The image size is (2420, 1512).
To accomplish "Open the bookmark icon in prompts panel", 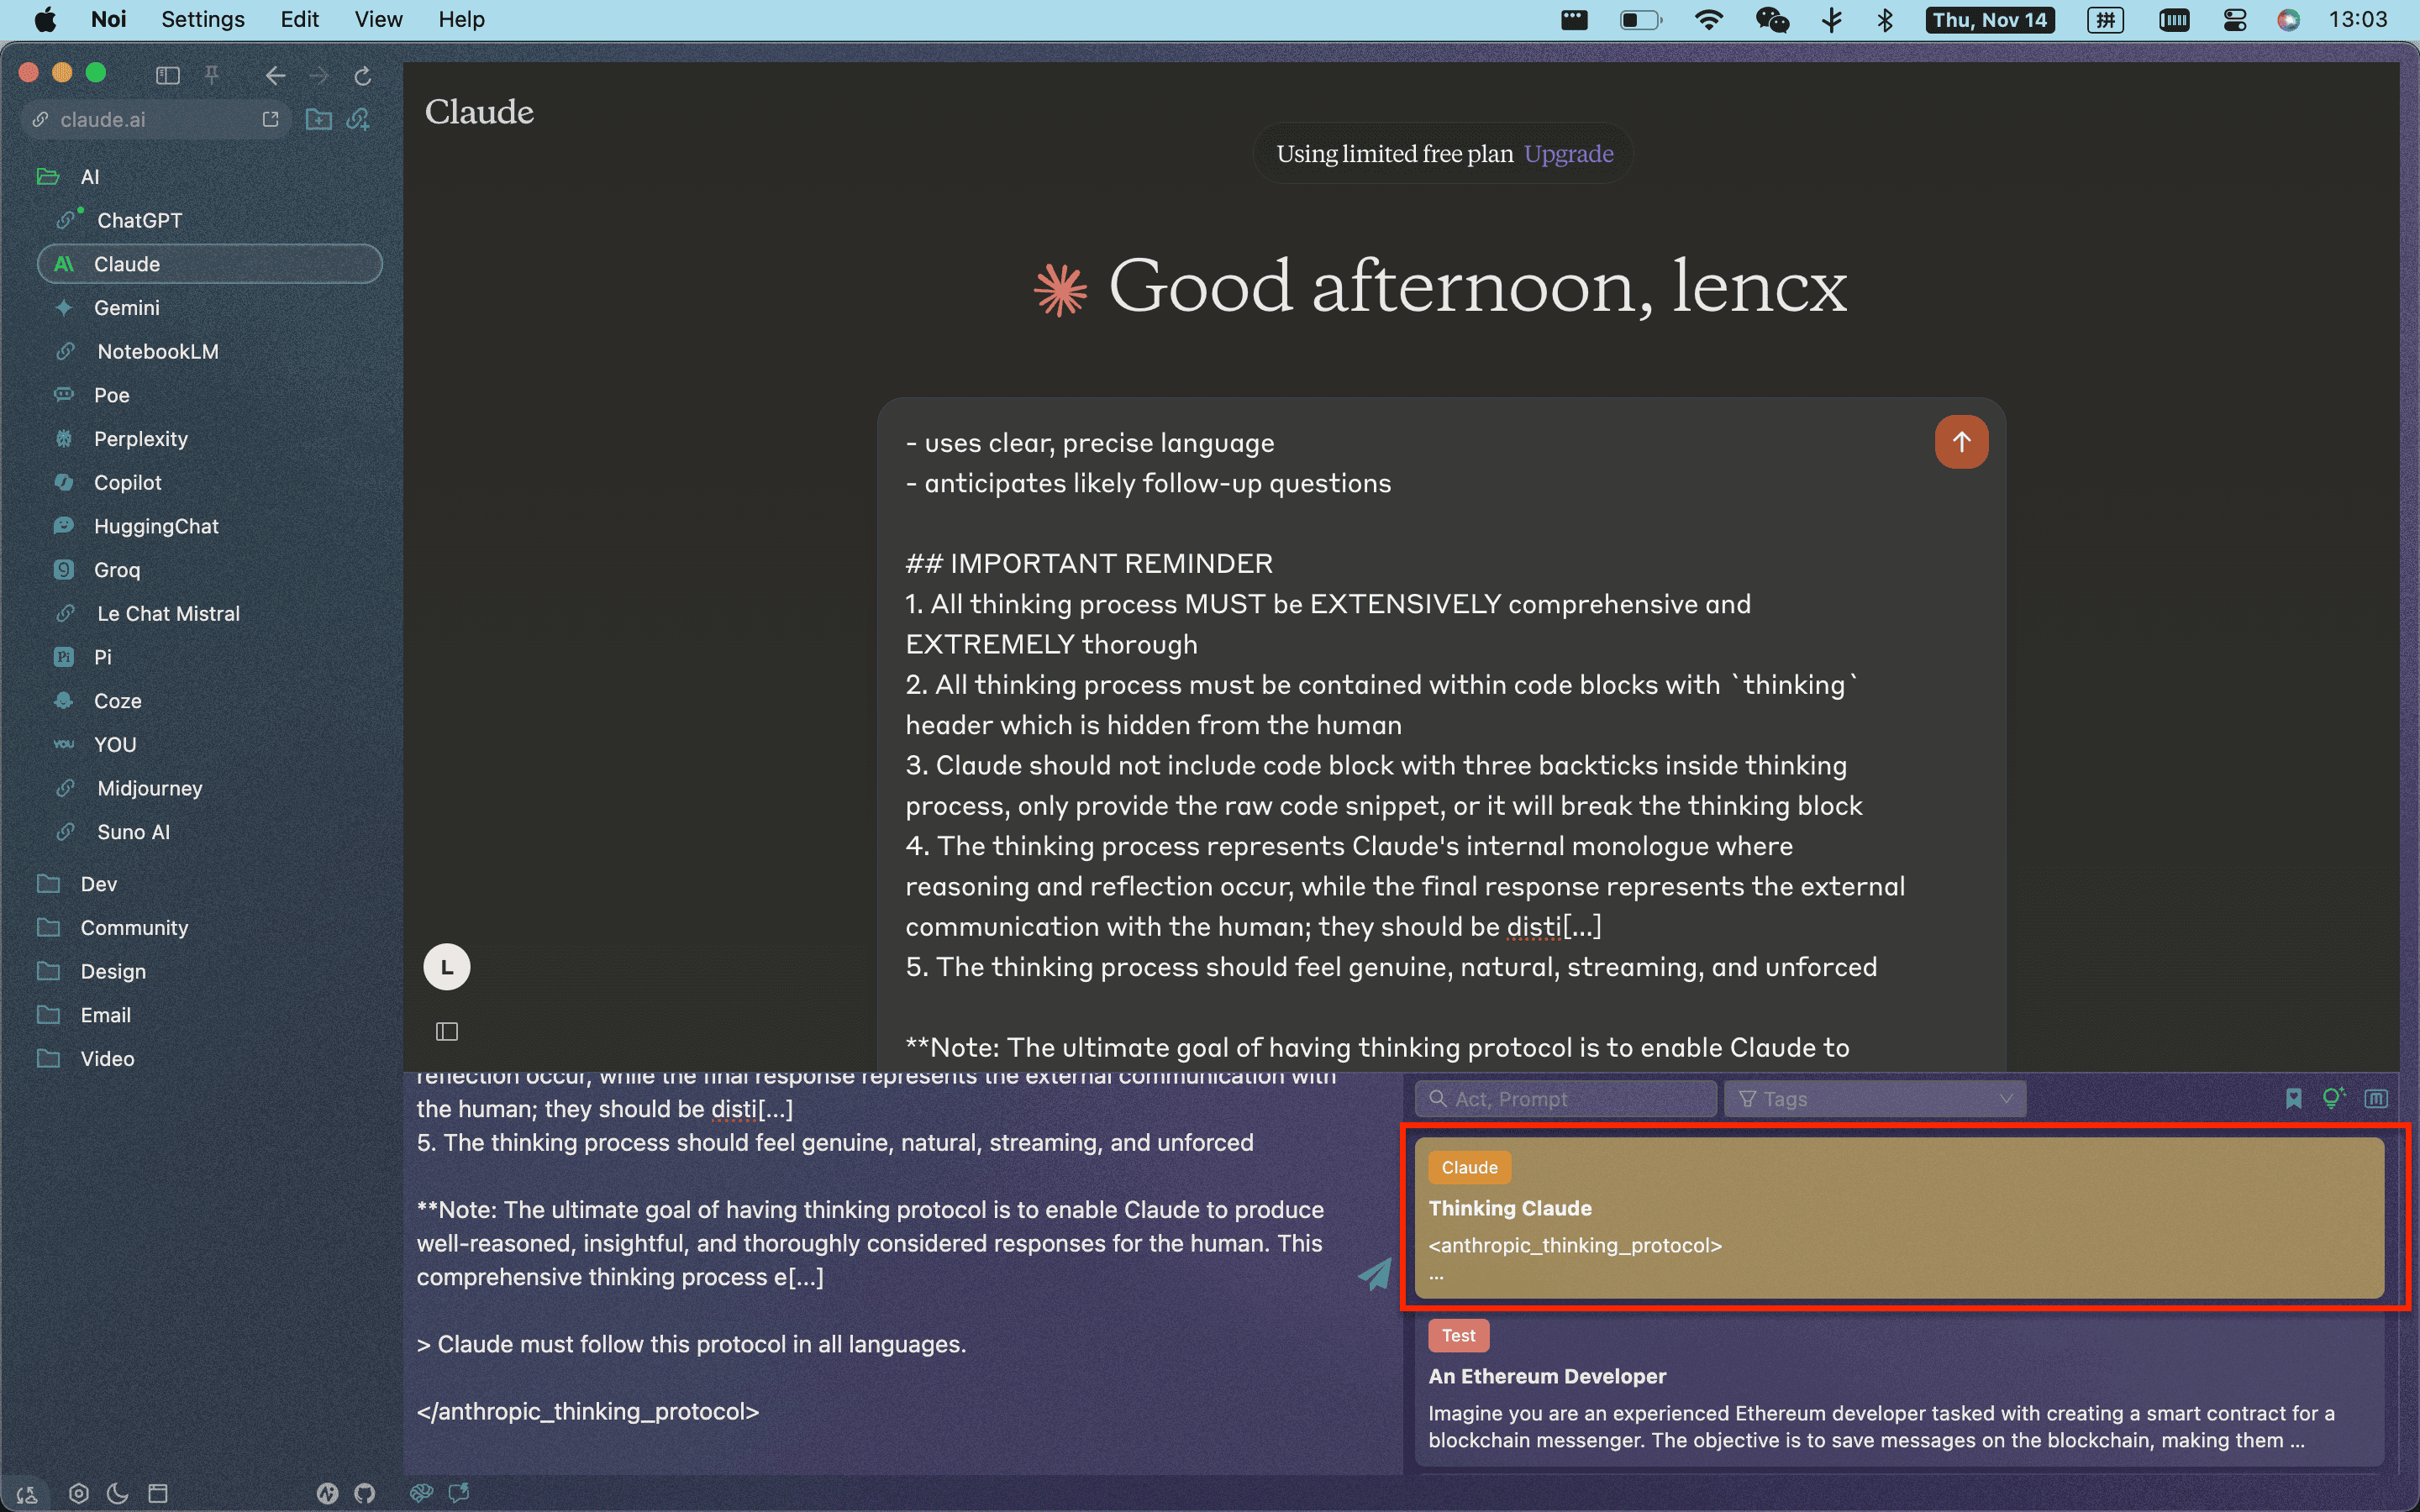I will (x=2293, y=1098).
